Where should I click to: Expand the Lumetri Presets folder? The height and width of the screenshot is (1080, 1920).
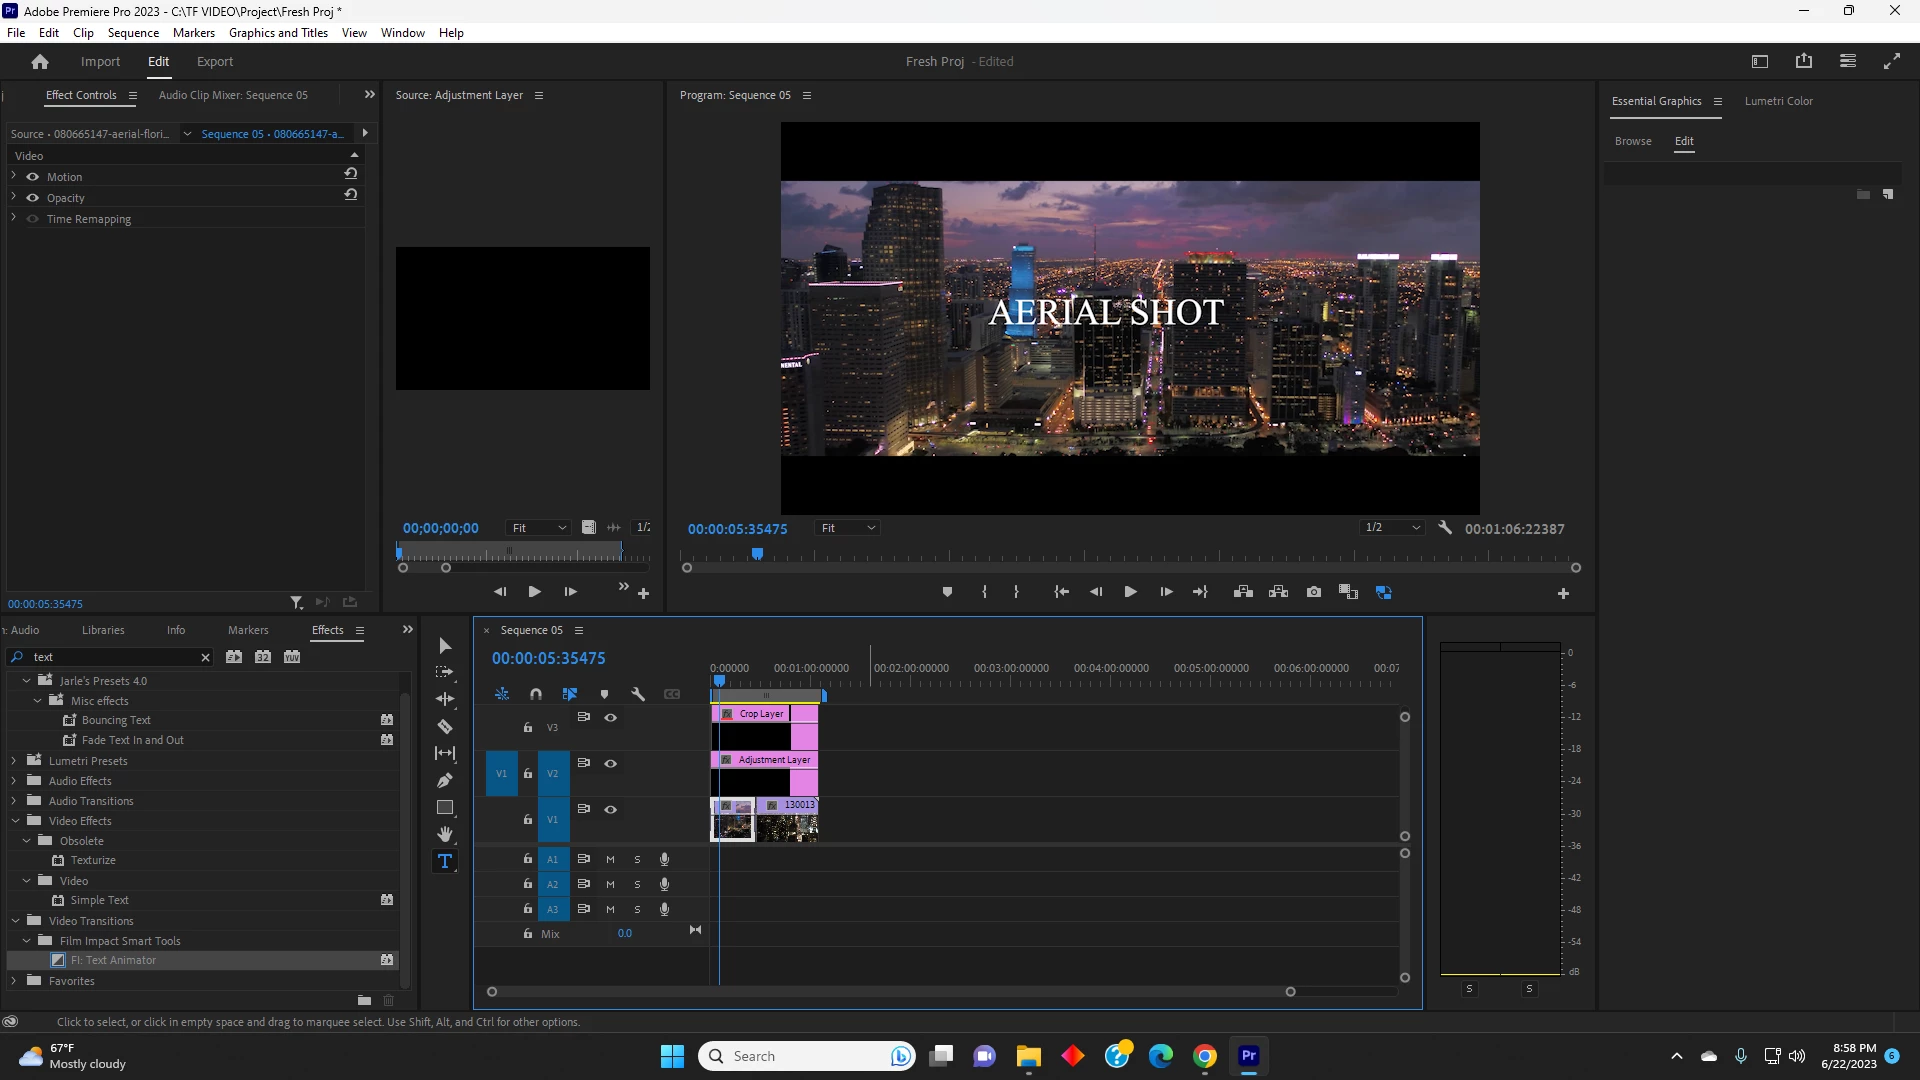click(14, 761)
